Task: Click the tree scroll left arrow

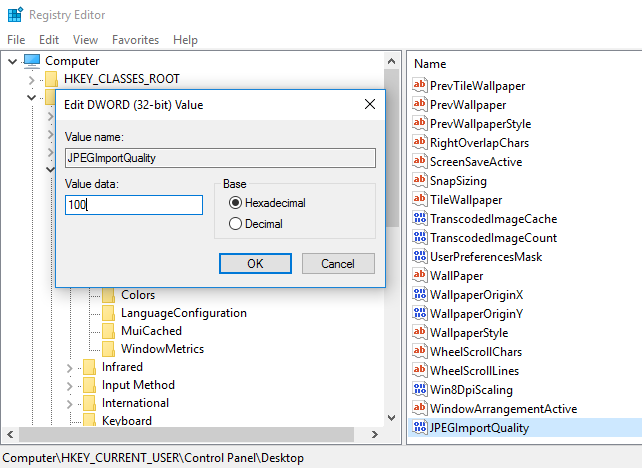Action: 10,434
